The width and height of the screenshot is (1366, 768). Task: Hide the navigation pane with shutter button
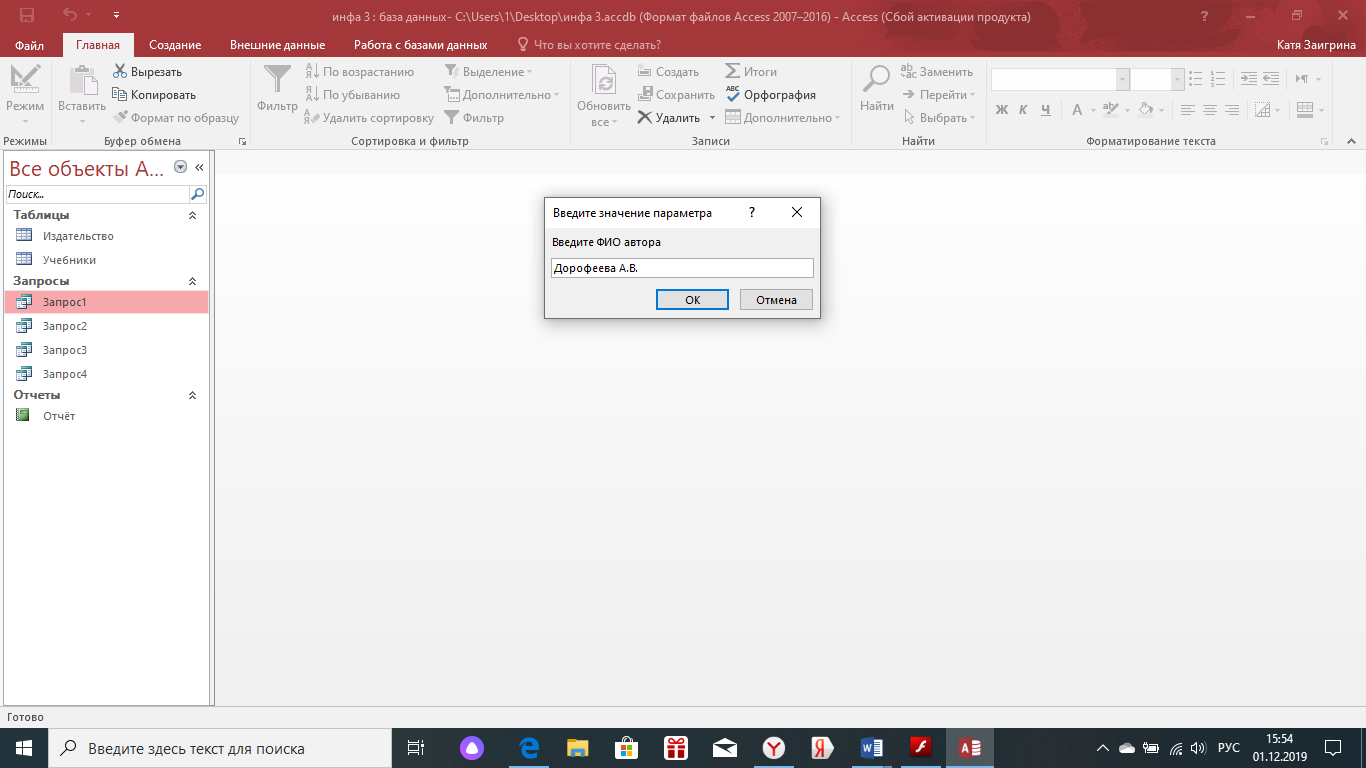(x=199, y=167)
